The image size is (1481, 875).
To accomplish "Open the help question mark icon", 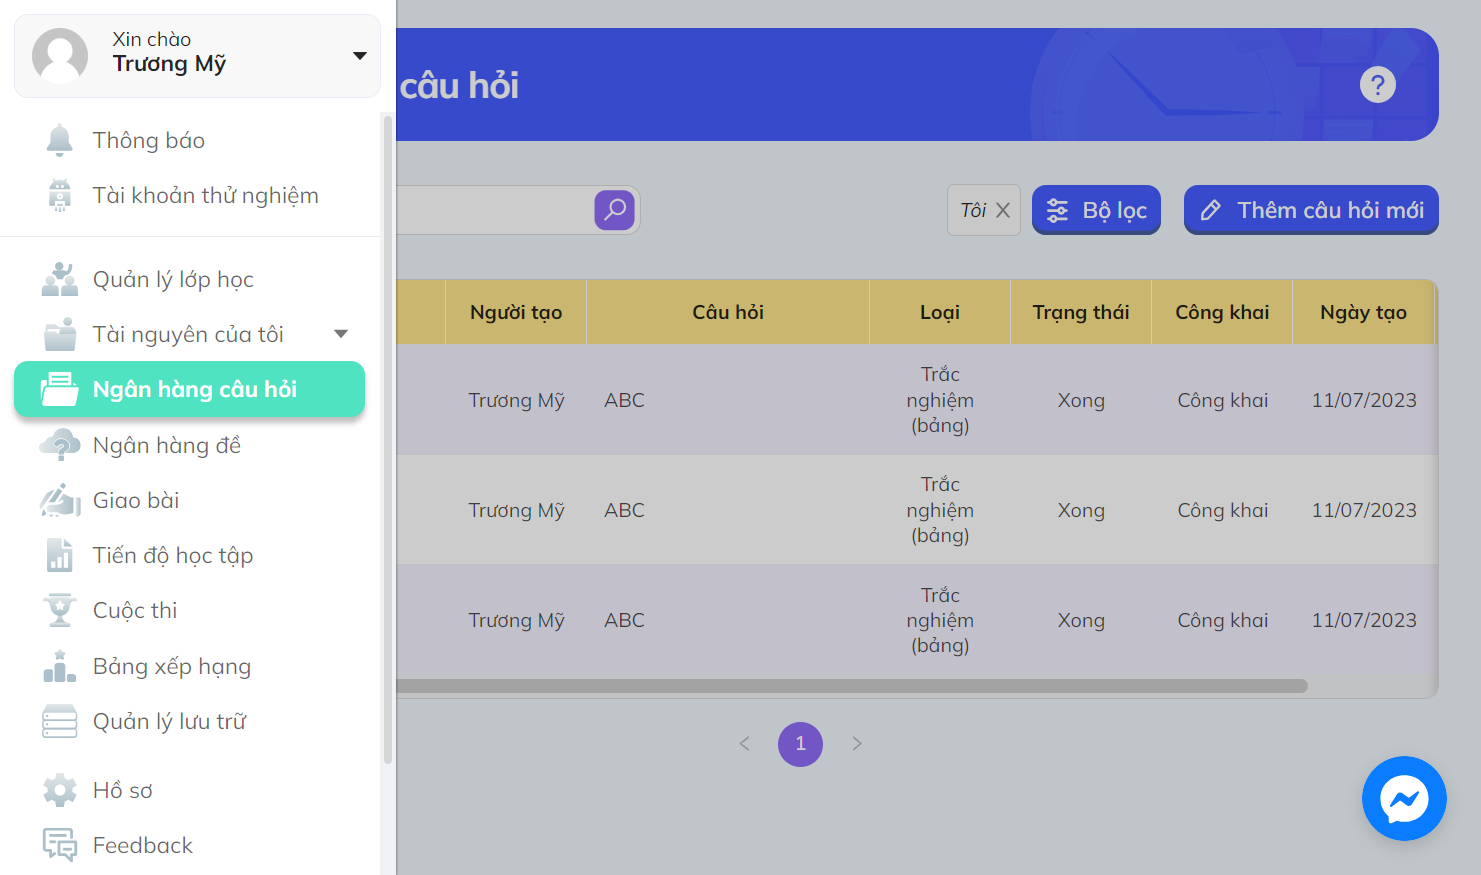I will pyautogui.click(x=1378, y=85).
